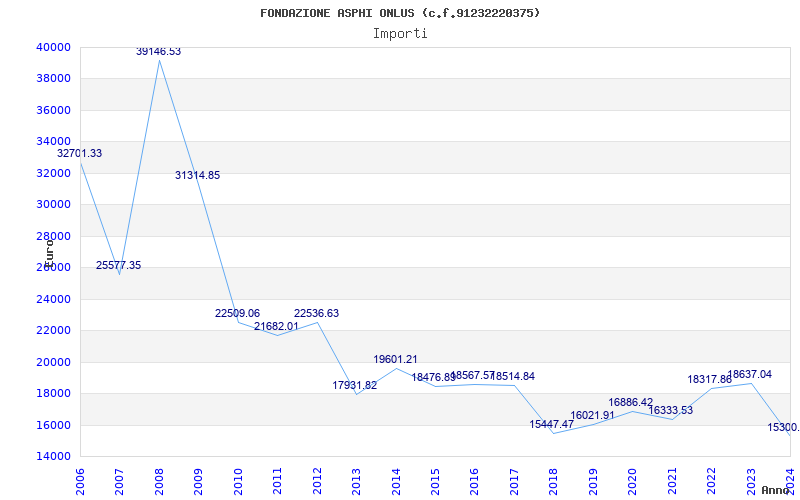Select the data label 31314.85

pos(197,176)
